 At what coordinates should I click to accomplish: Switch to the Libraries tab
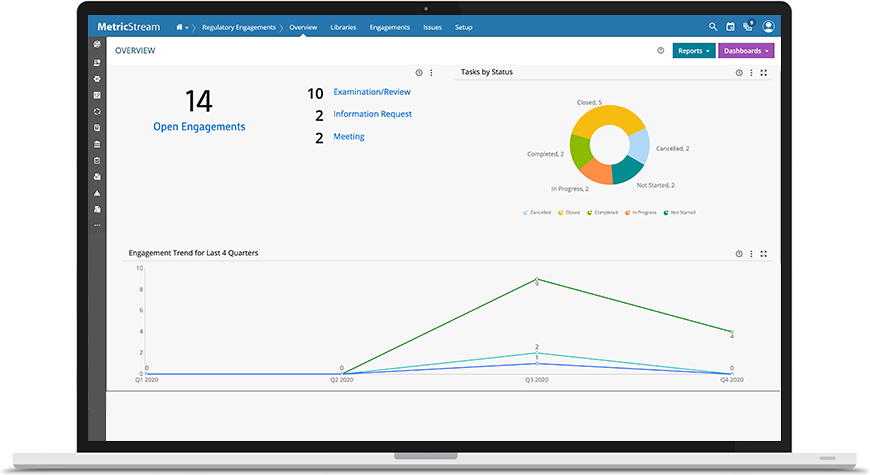pos(343,27)
